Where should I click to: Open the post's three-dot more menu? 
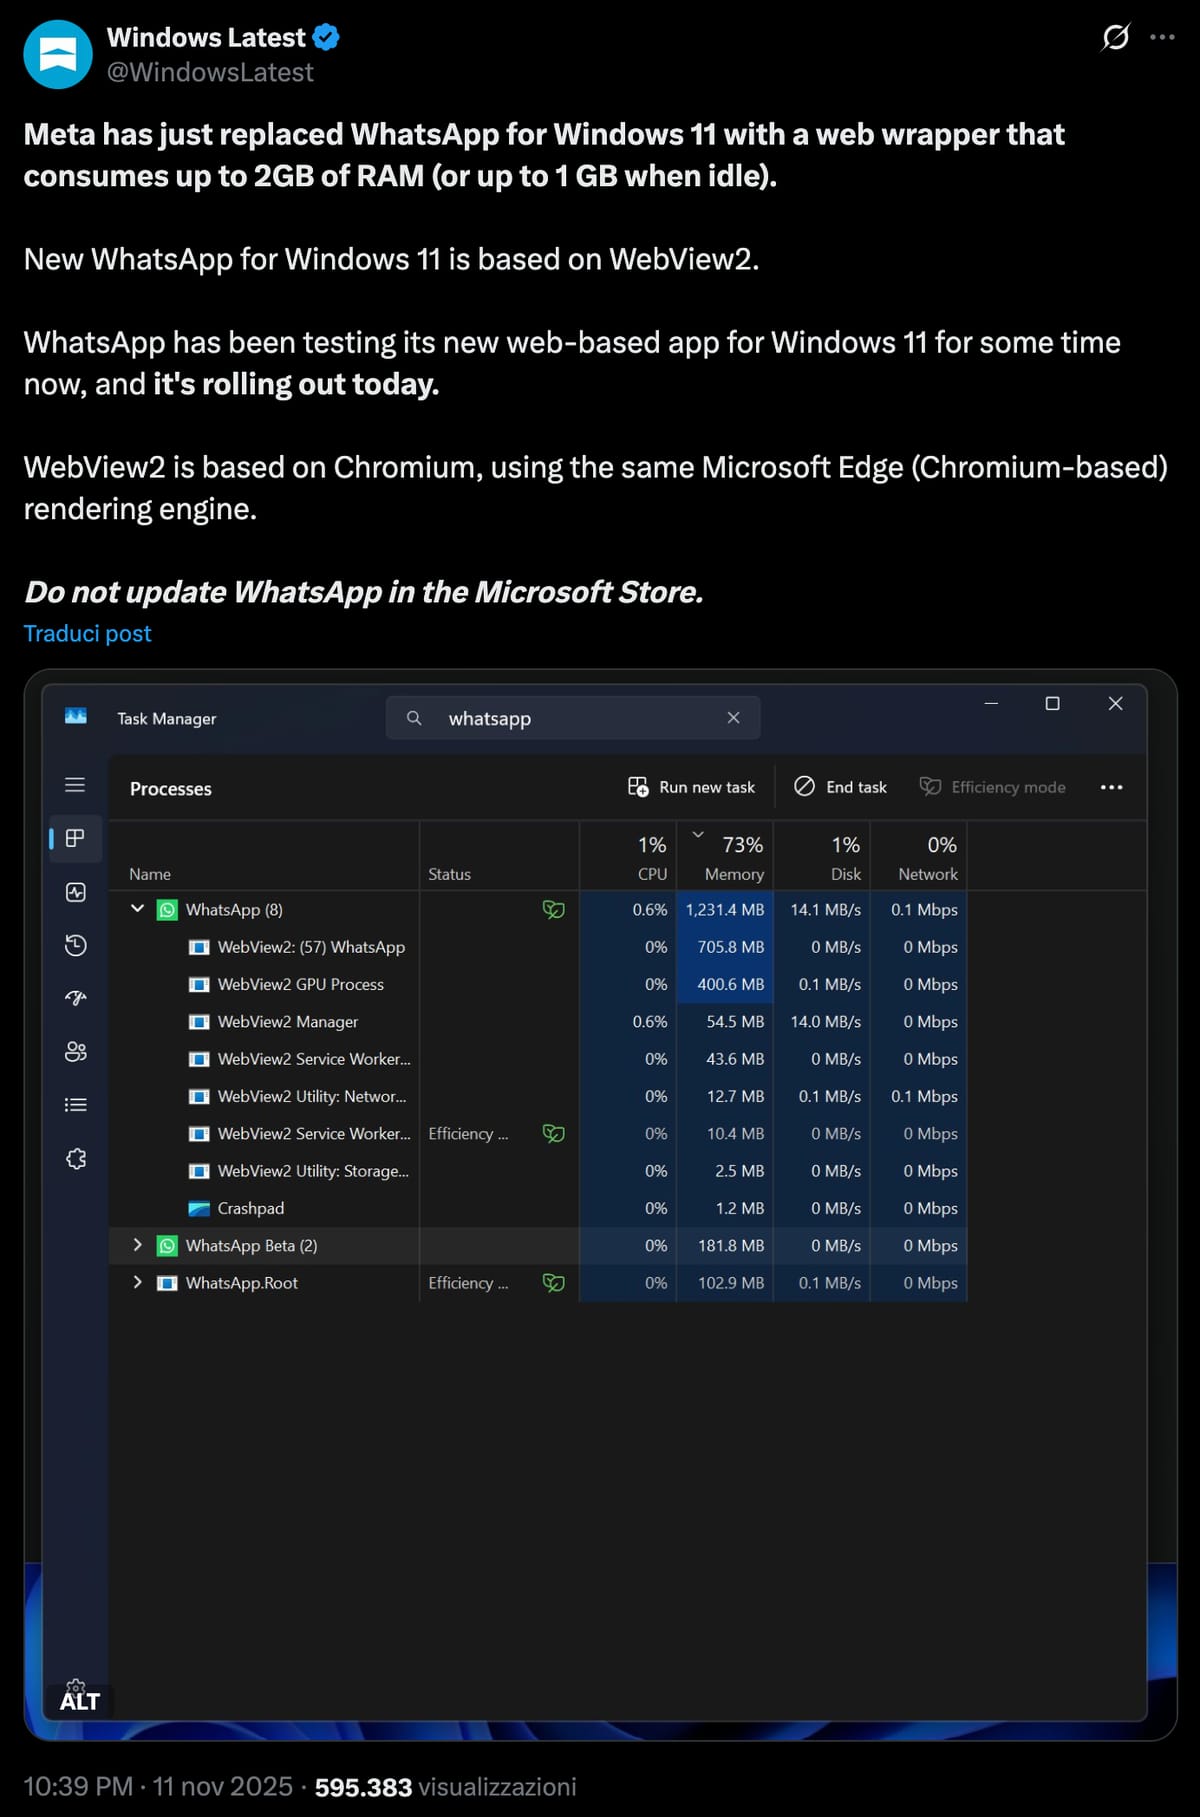[1162, 38]
